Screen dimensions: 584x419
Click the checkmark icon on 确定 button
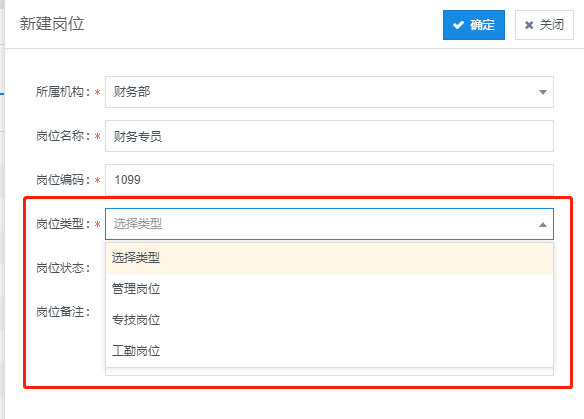[x=458, y=25]
